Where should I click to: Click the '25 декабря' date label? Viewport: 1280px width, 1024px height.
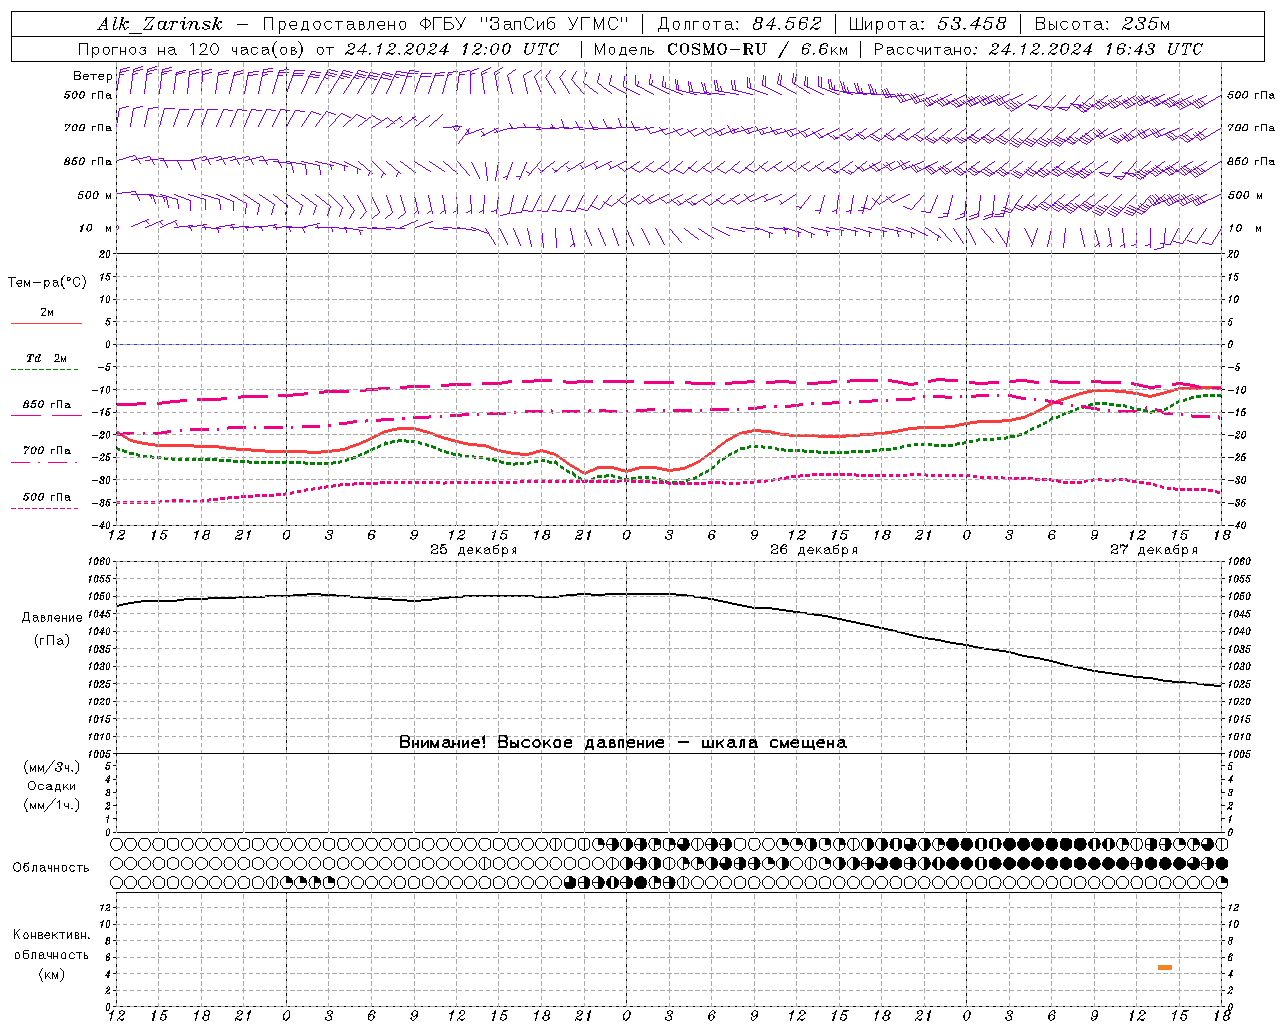click(x=474, y=550)
